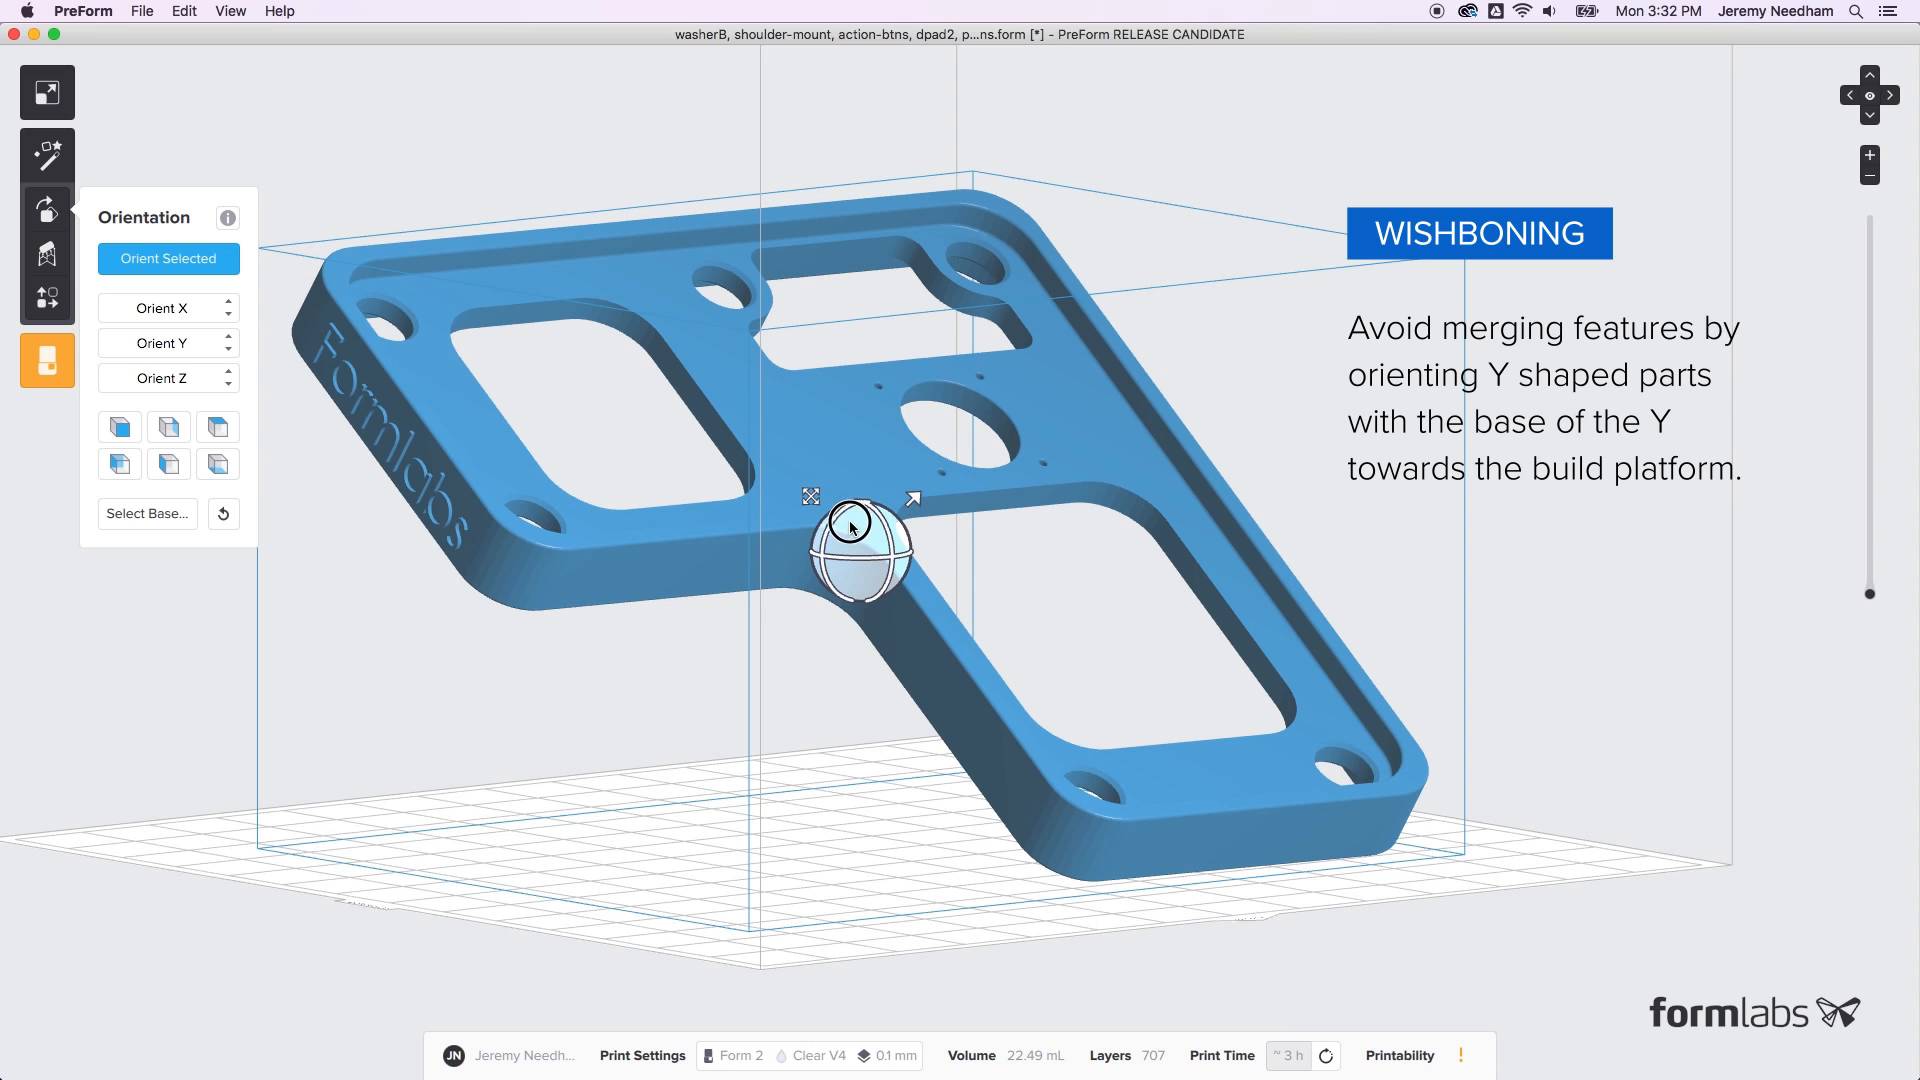The height and width of the screenshot is (1080, 1920).
Task: Click the volume speaker icon in menu bar
Action: point(1550,11)
